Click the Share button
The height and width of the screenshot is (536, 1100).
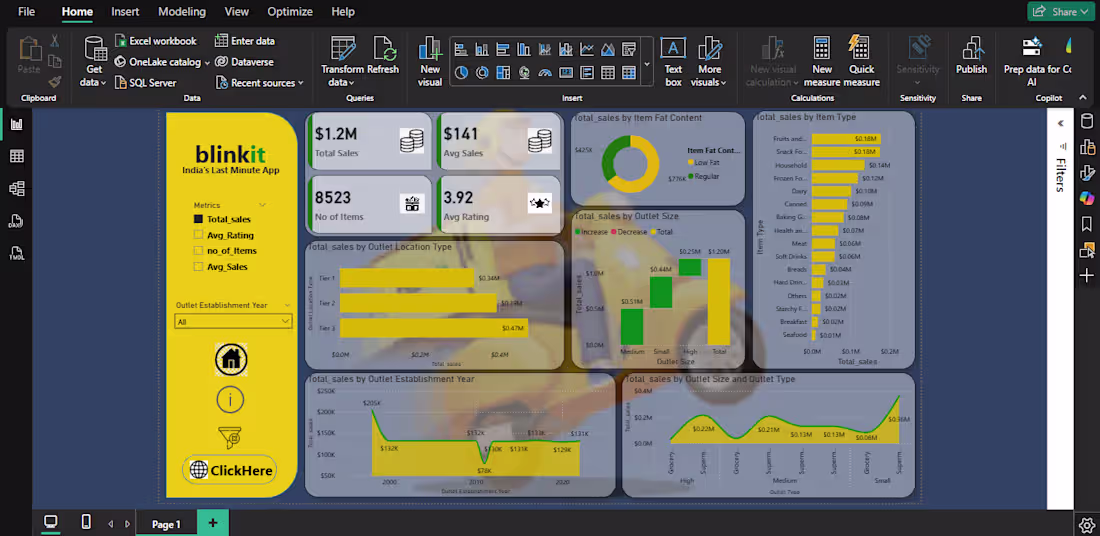click(1062, 11)
